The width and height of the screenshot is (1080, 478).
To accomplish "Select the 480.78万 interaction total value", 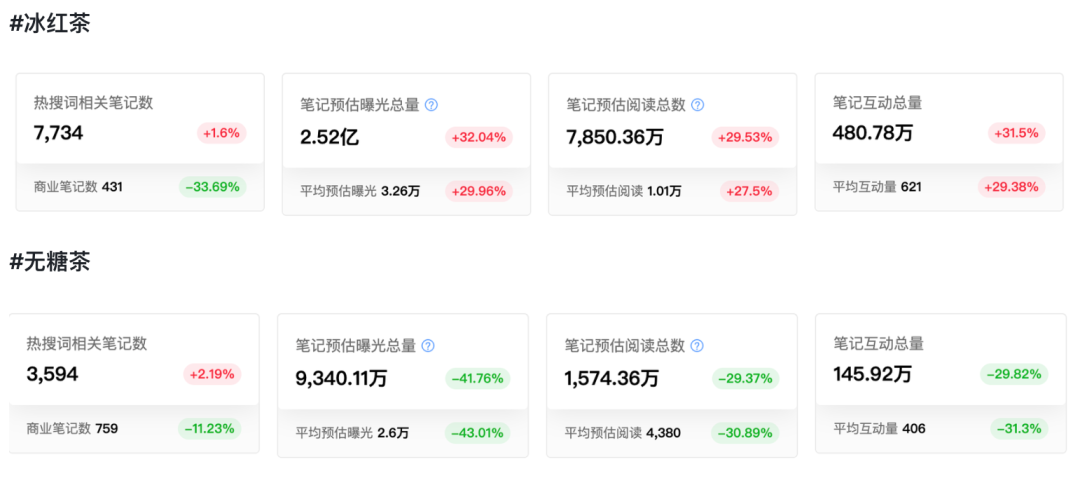I will [872, 133].
